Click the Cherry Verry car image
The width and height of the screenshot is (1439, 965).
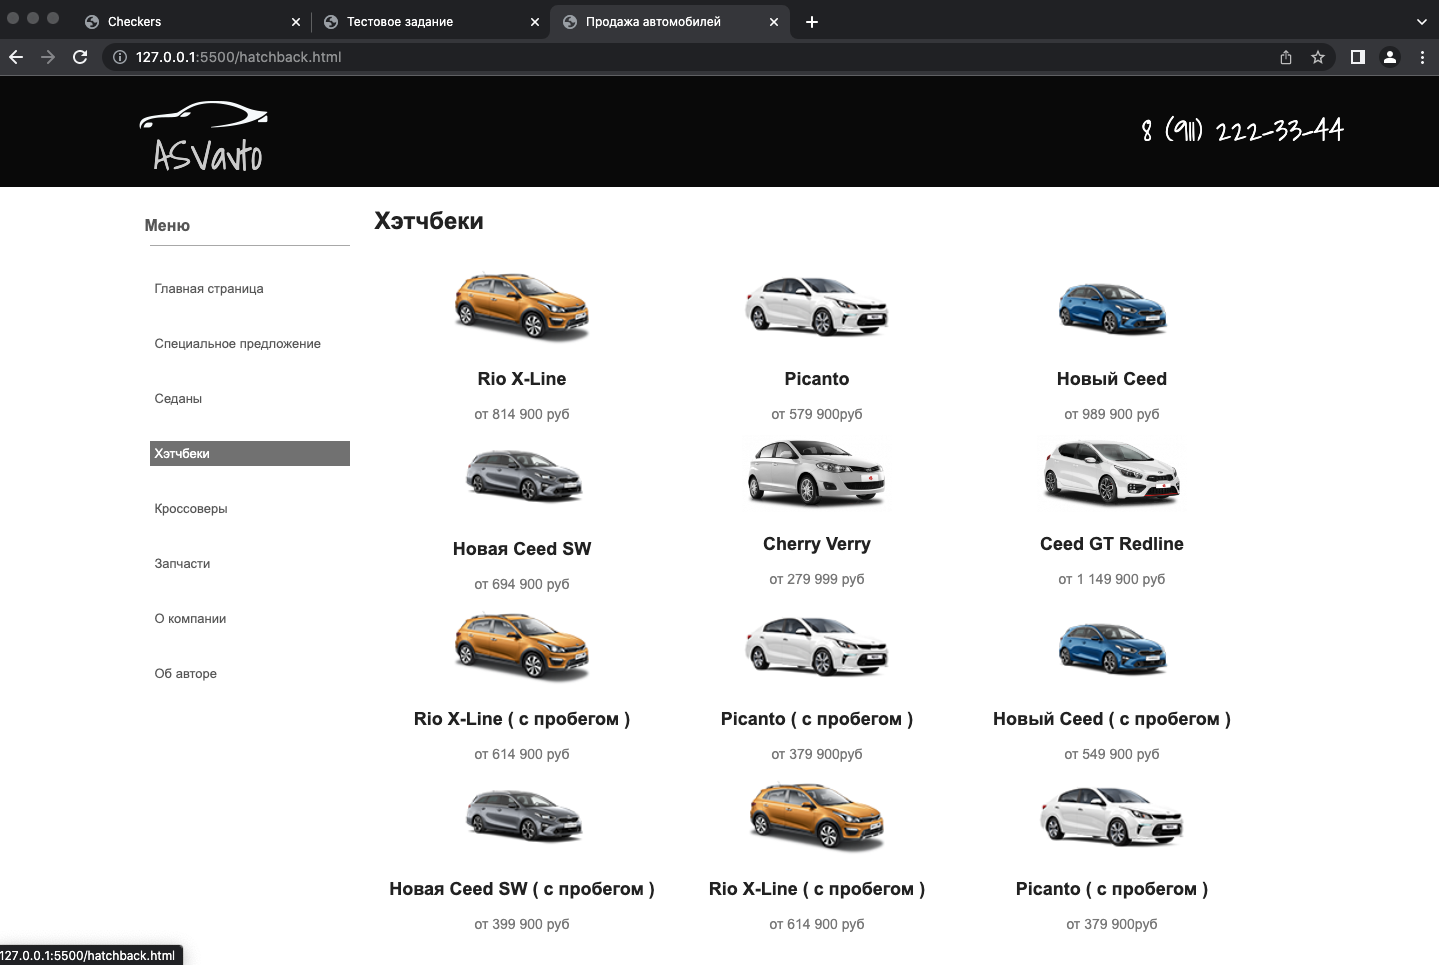point(816,472)
